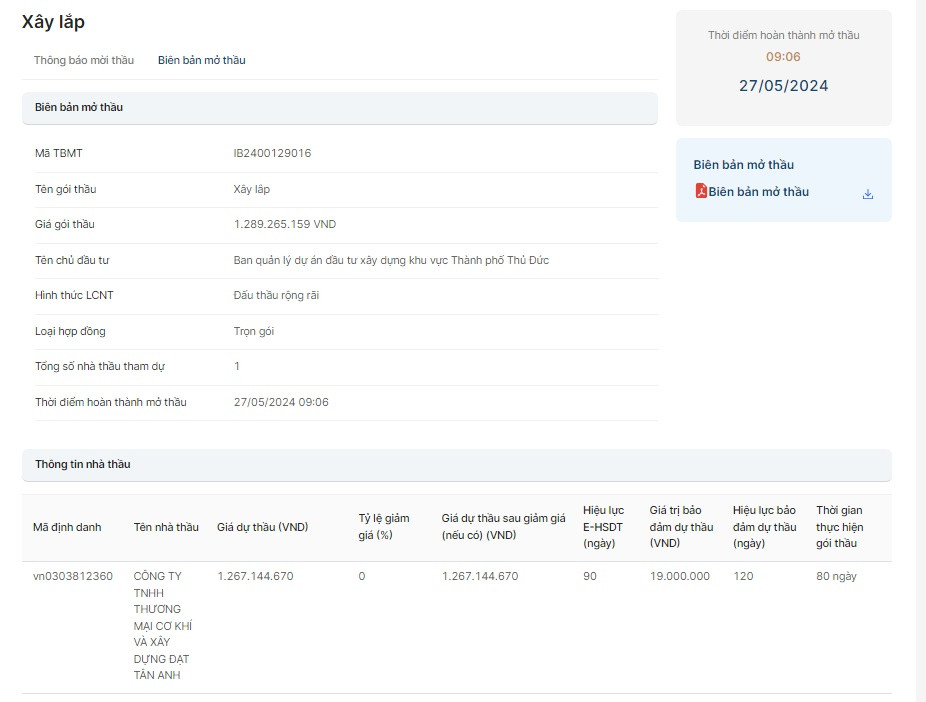
Task: Click the download icon for Biên bản mở thầu
Action: click(867, 194)
